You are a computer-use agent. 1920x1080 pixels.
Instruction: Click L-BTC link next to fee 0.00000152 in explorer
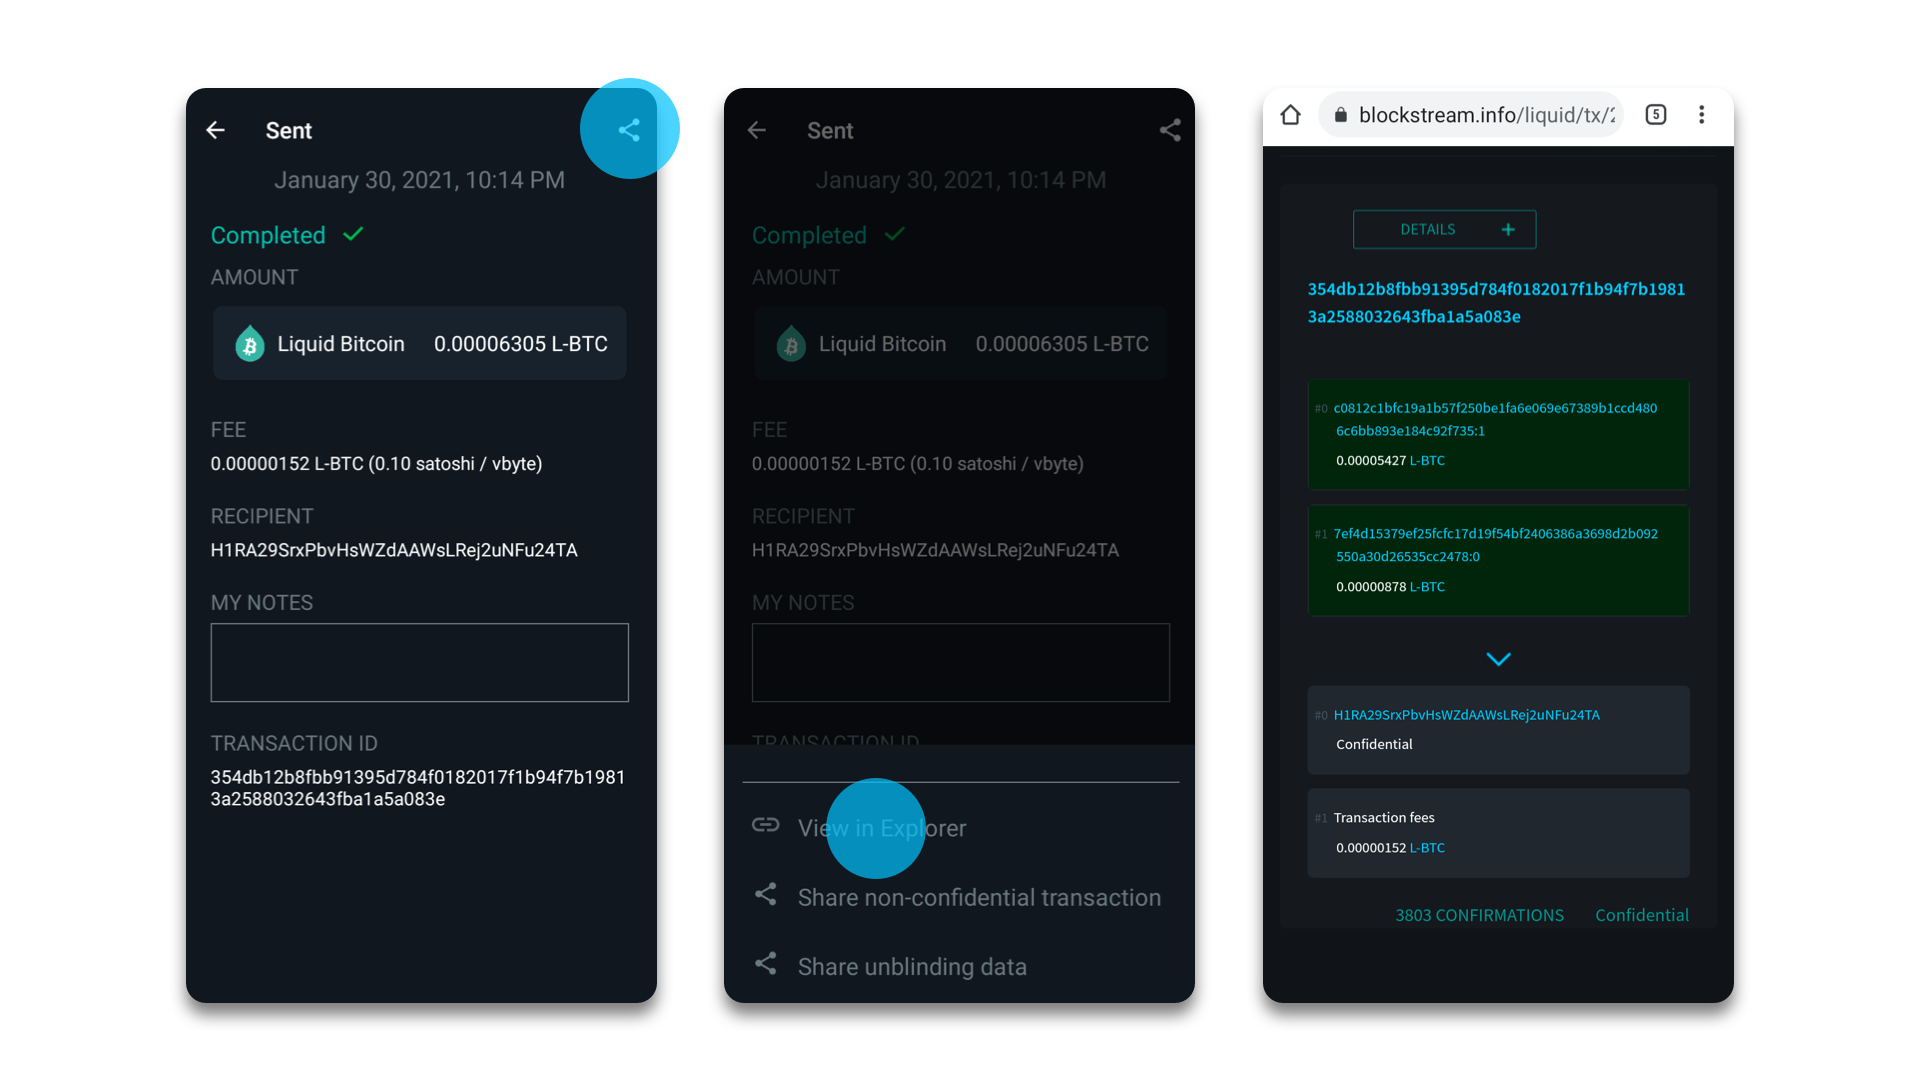tap(1427, 848)
